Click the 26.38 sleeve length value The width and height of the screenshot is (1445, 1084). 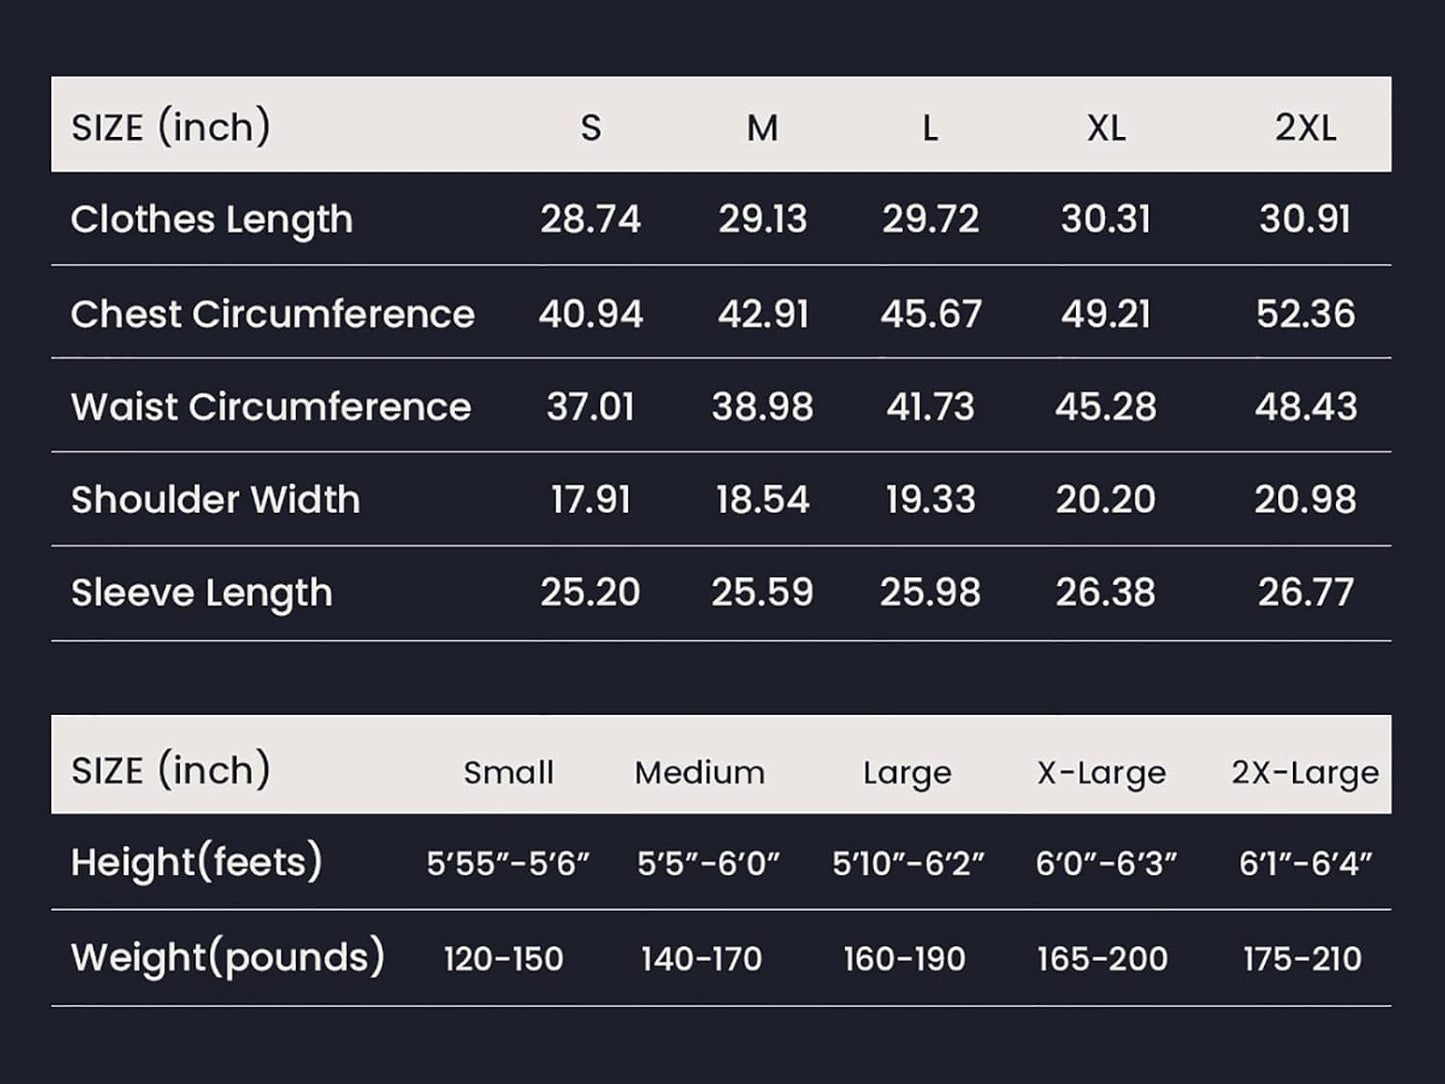tap(1106, 593)
